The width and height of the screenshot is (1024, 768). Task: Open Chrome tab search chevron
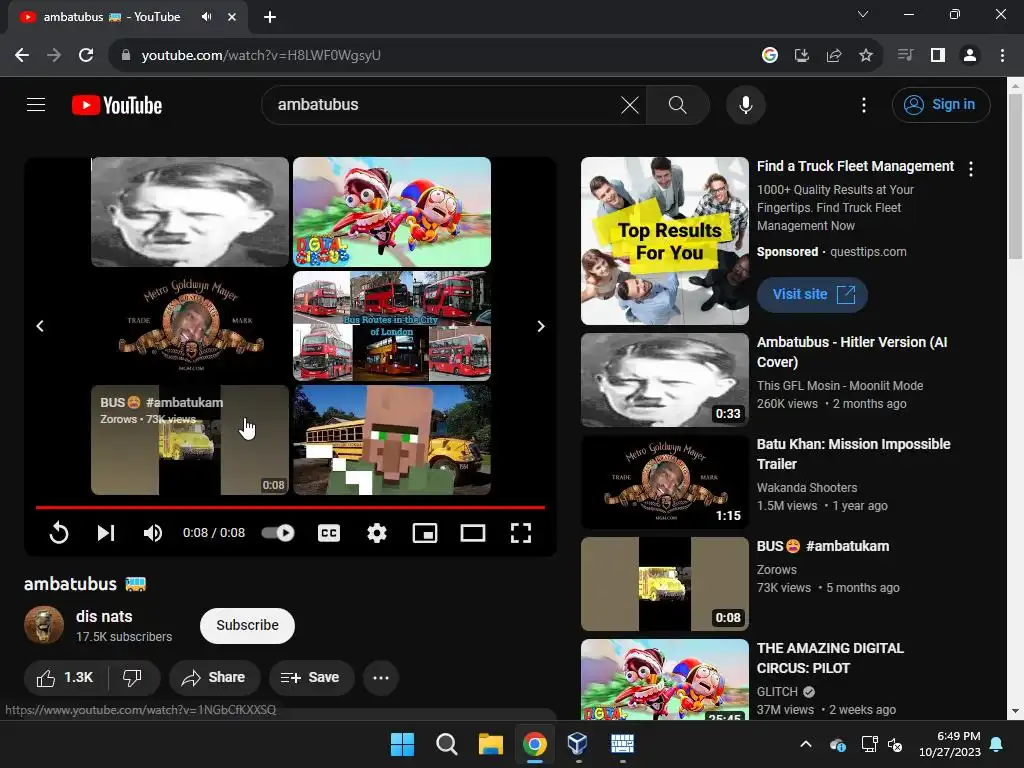click(863, 14)
